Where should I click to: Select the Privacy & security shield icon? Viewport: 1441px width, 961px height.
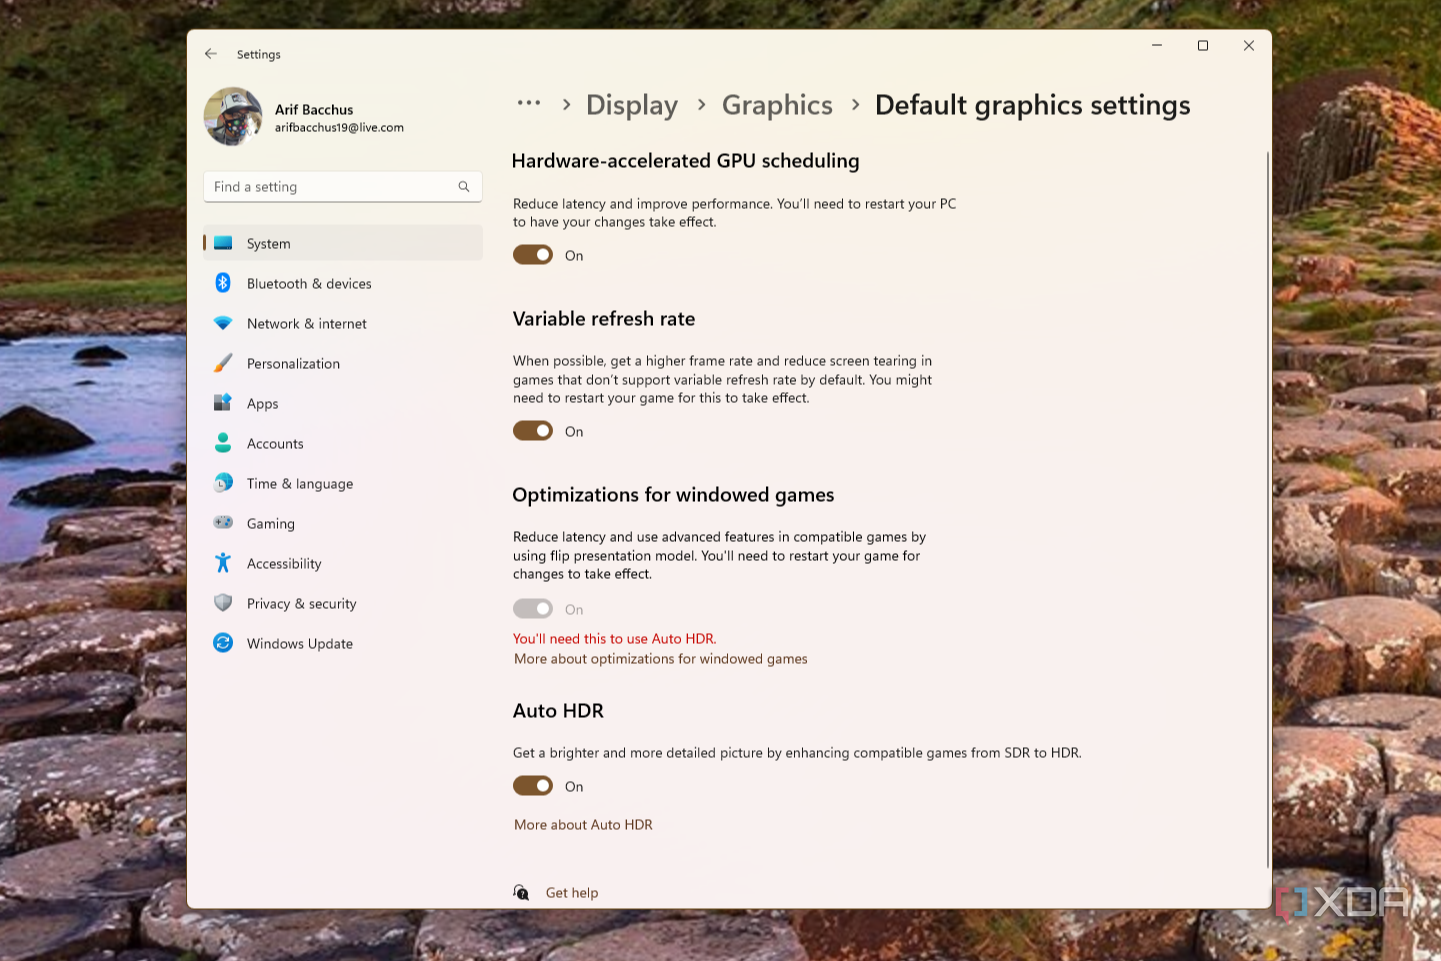(222, 603)
